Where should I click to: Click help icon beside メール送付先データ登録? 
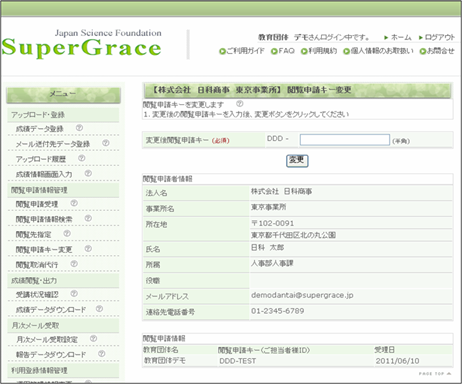105,143
